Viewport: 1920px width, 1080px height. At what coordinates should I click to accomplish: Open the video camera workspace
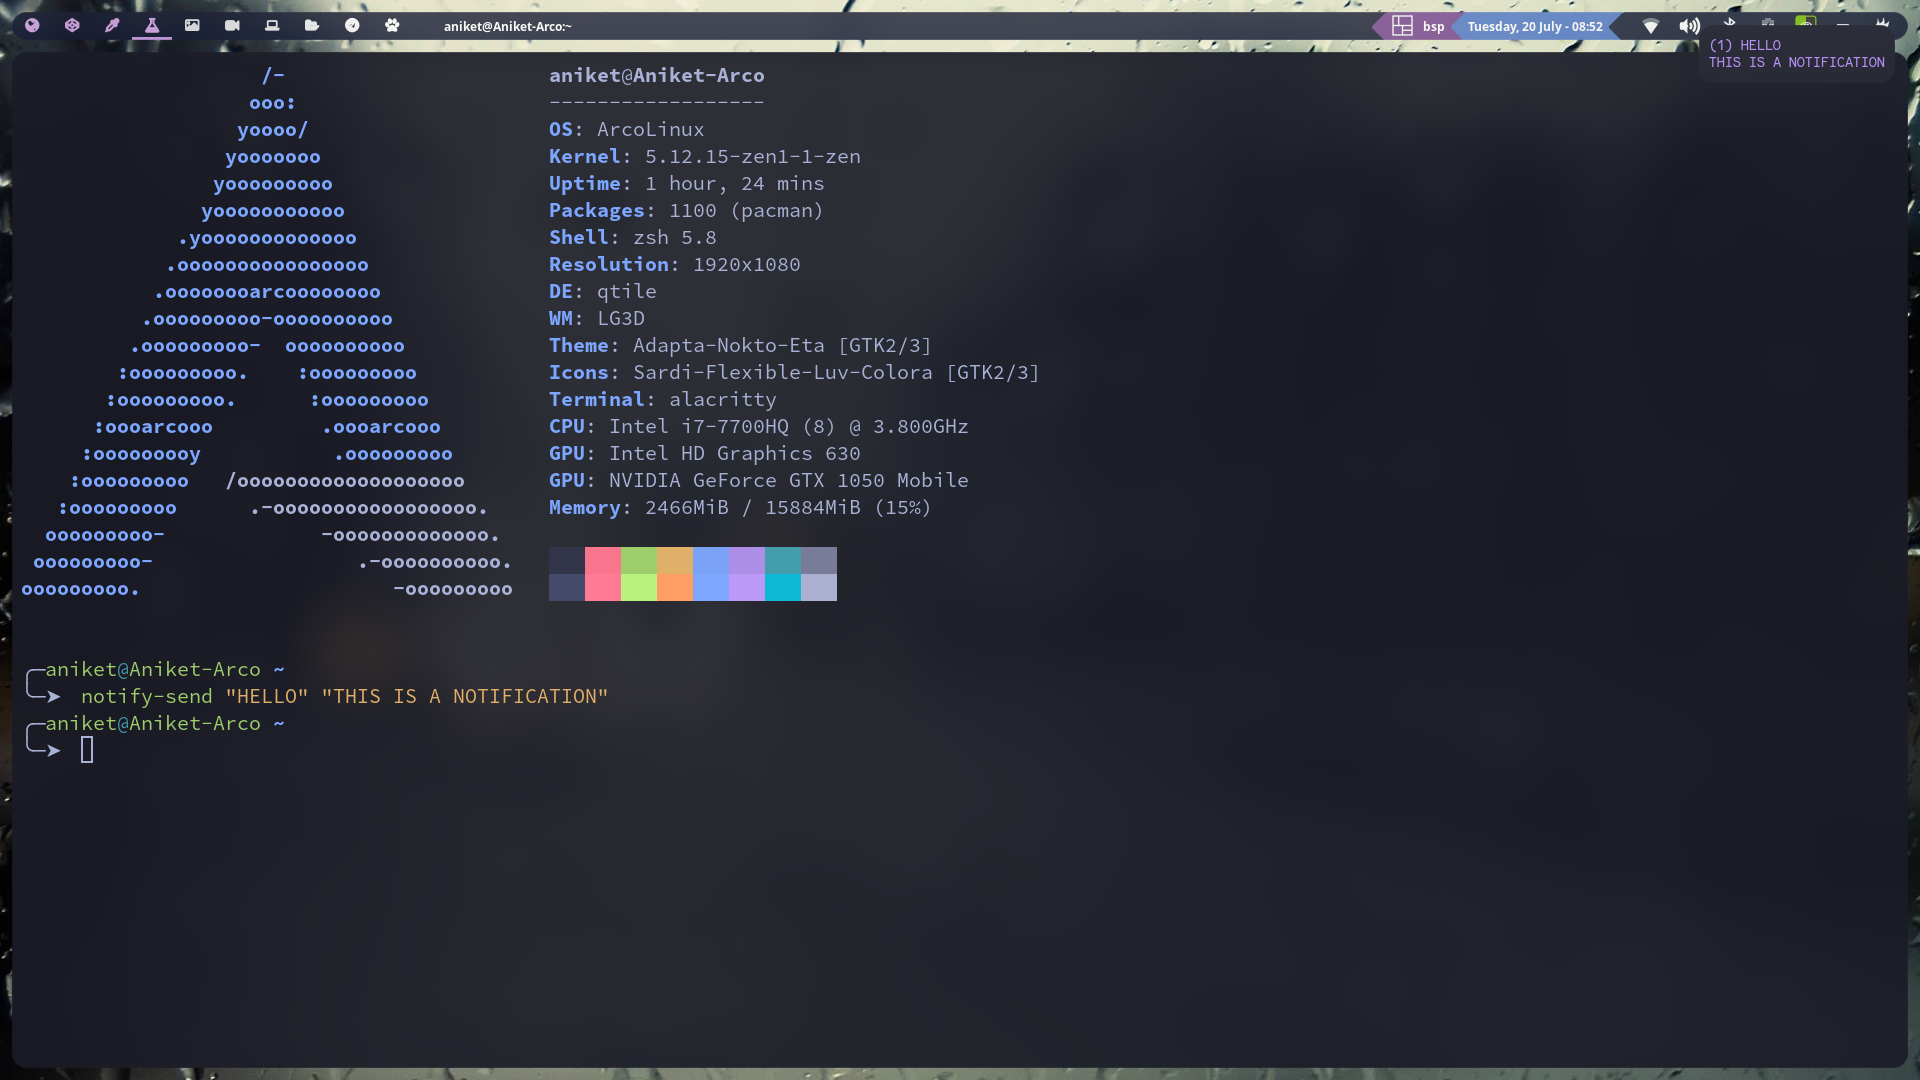coord(232,26)
